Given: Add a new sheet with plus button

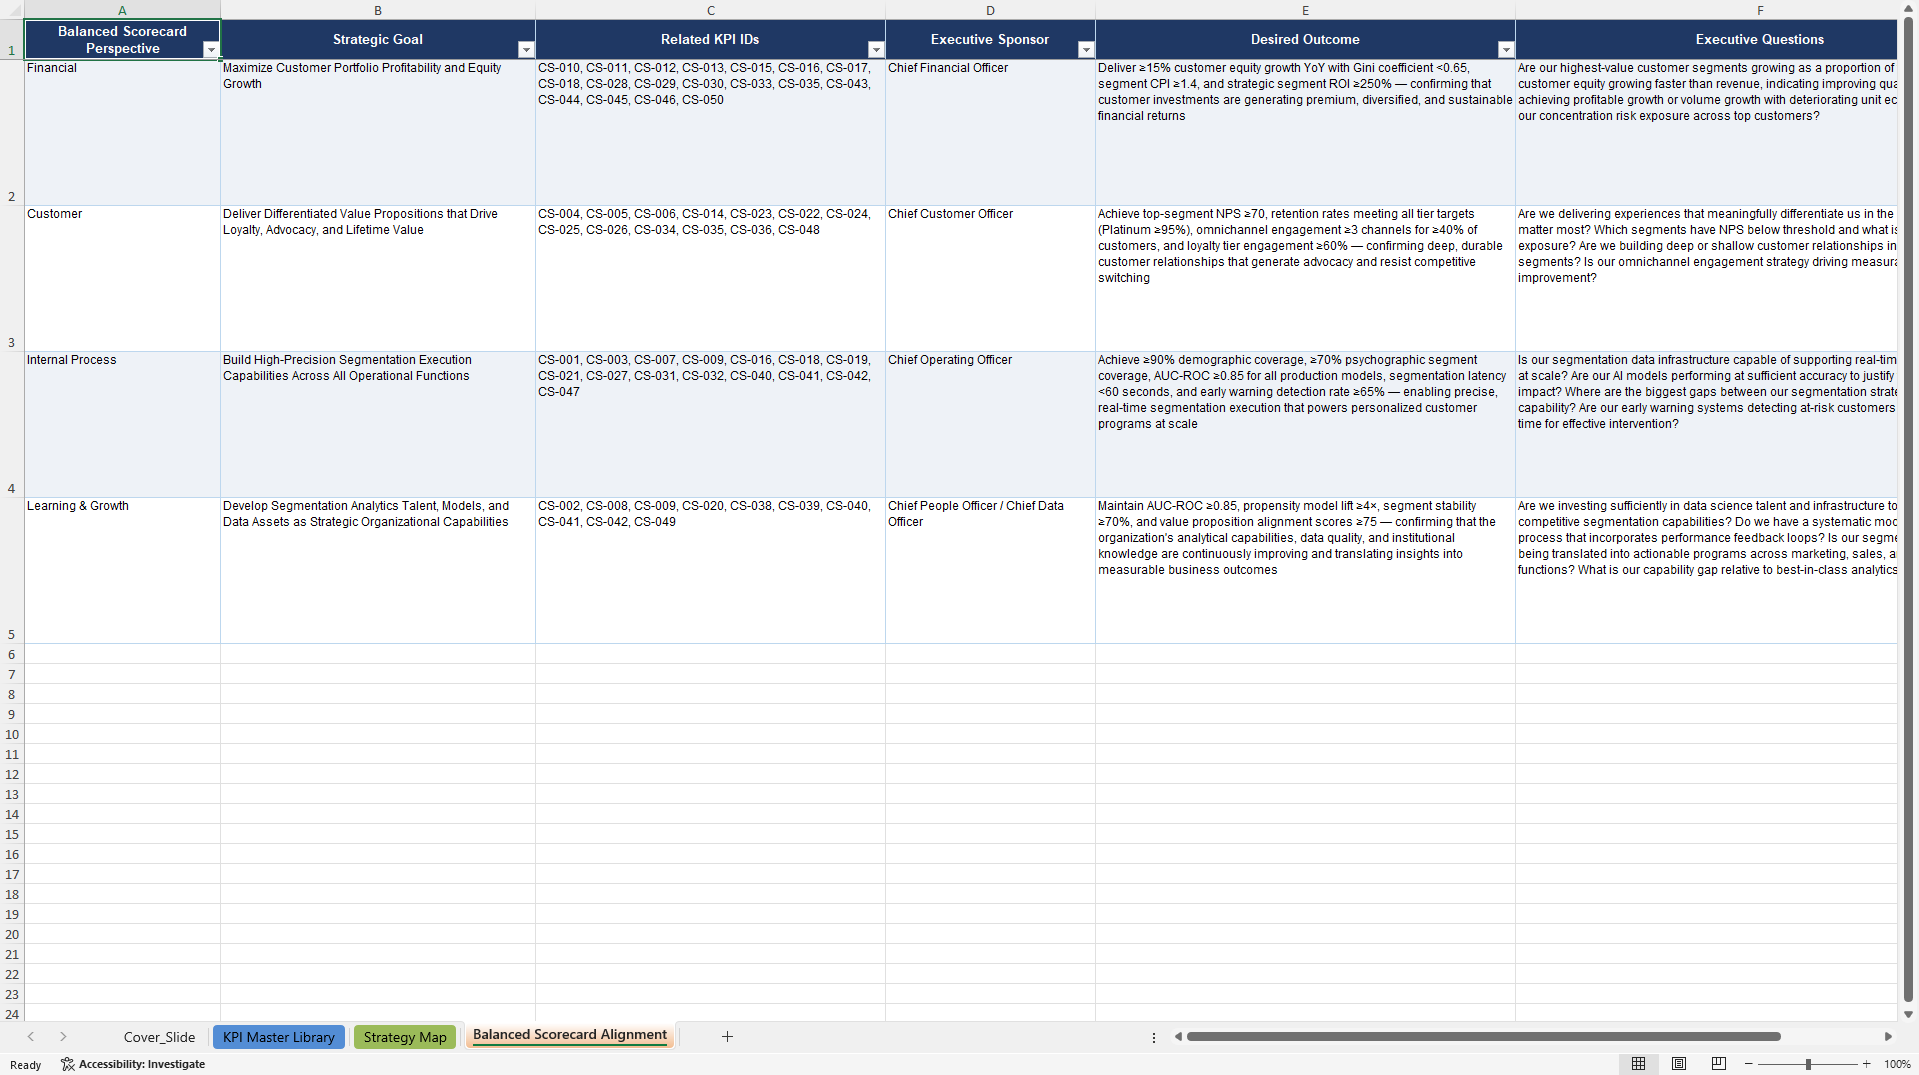Looking at the screenshot, I should tap(727, 1037).
